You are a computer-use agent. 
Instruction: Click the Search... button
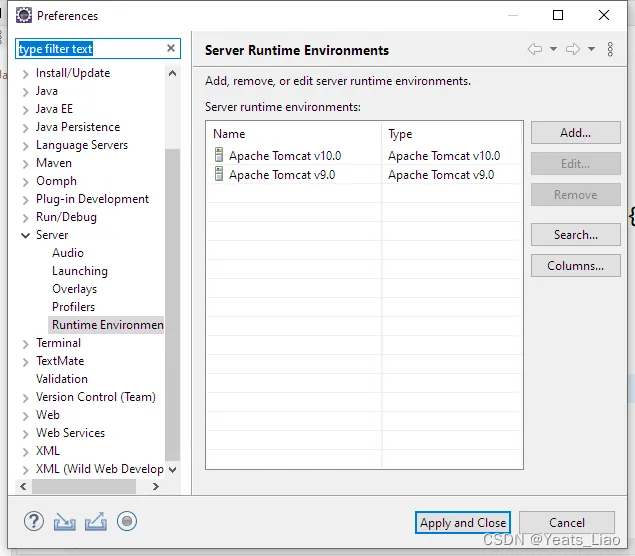pos(575,234)
